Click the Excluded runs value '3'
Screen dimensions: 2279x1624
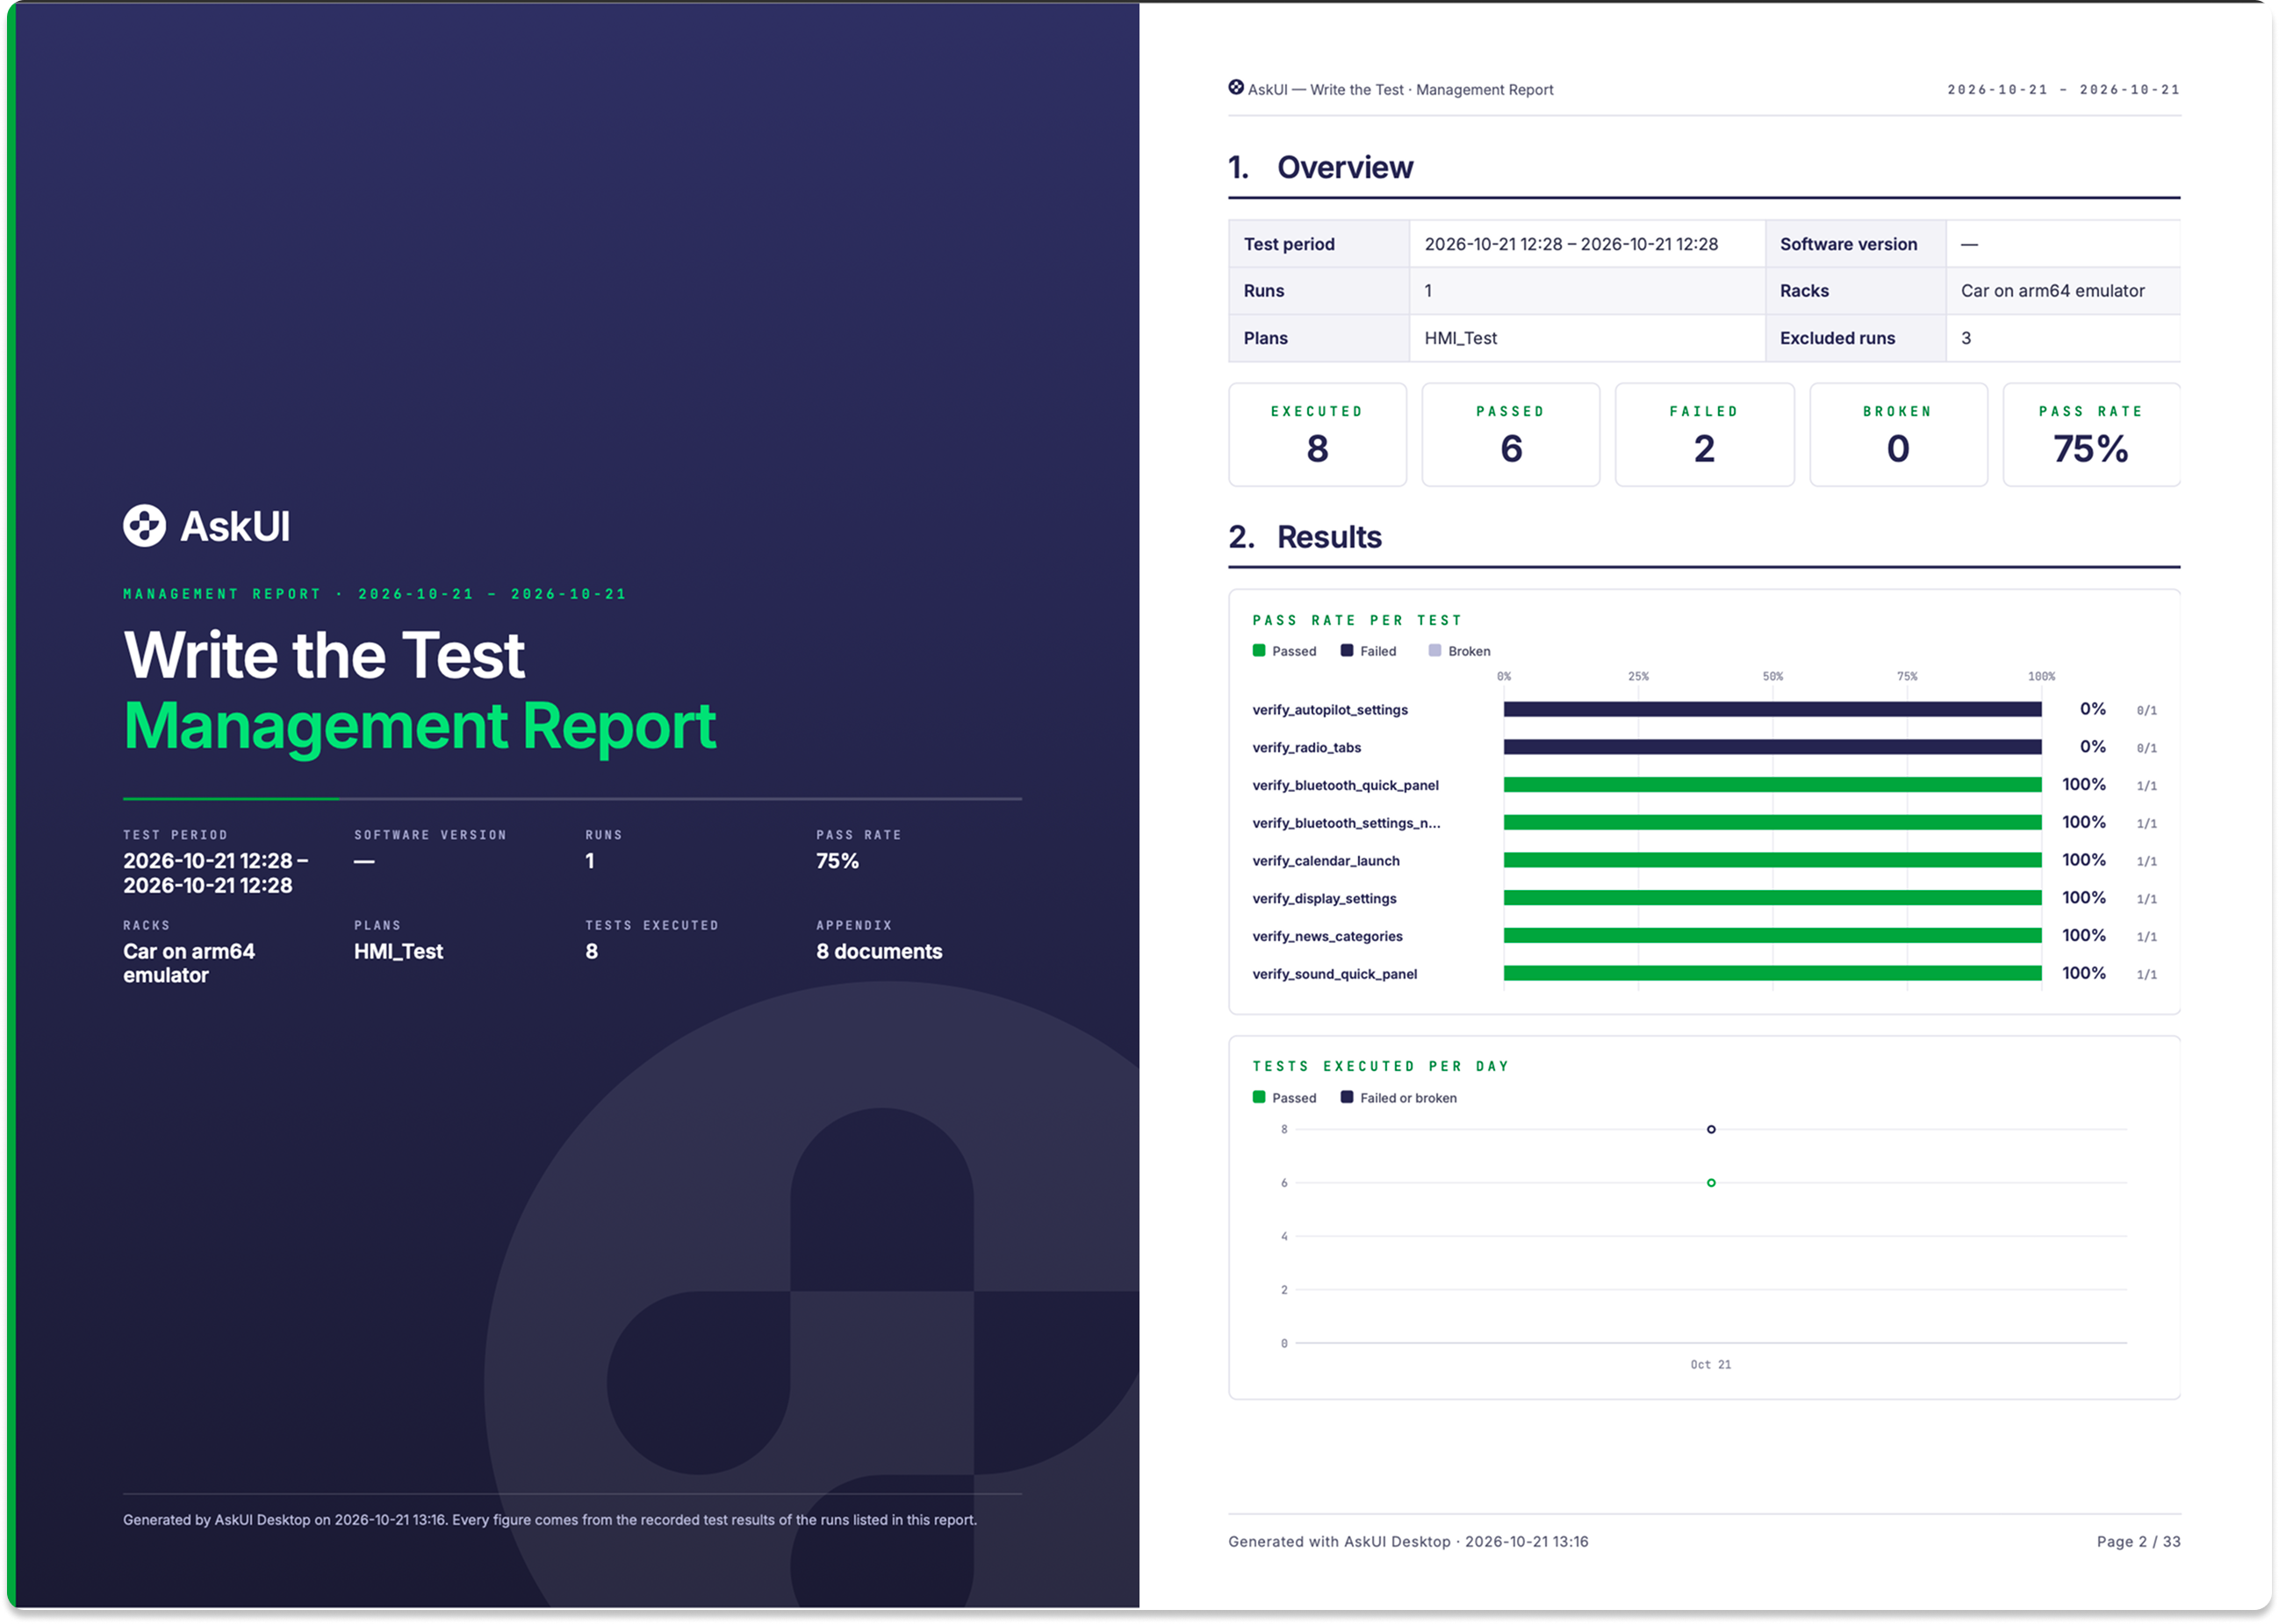1966,338
